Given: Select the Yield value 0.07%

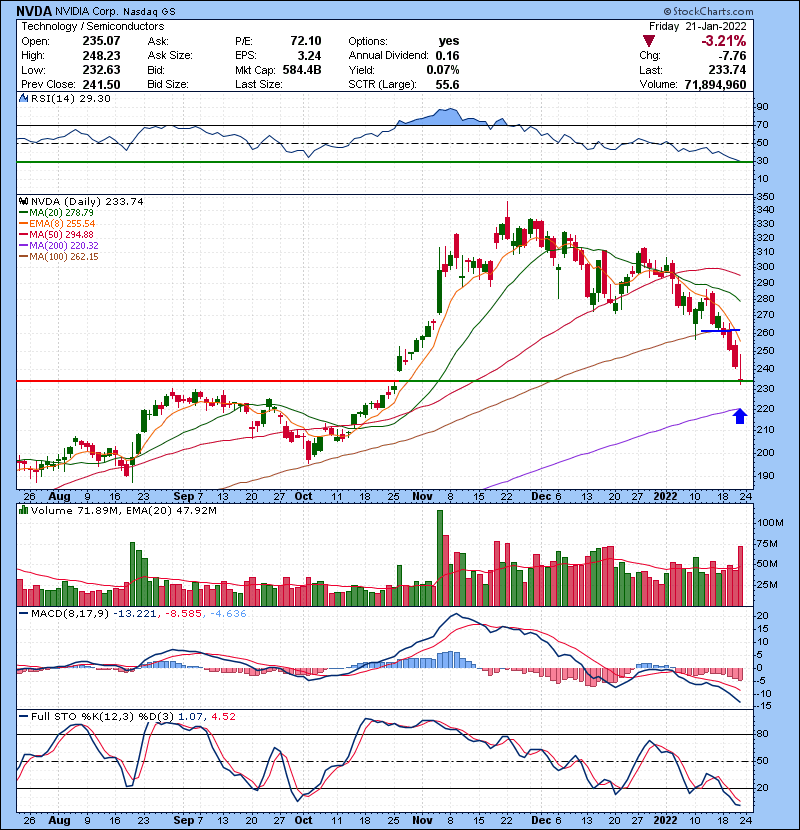Looking at the screenshot, I should click(443, 70).
